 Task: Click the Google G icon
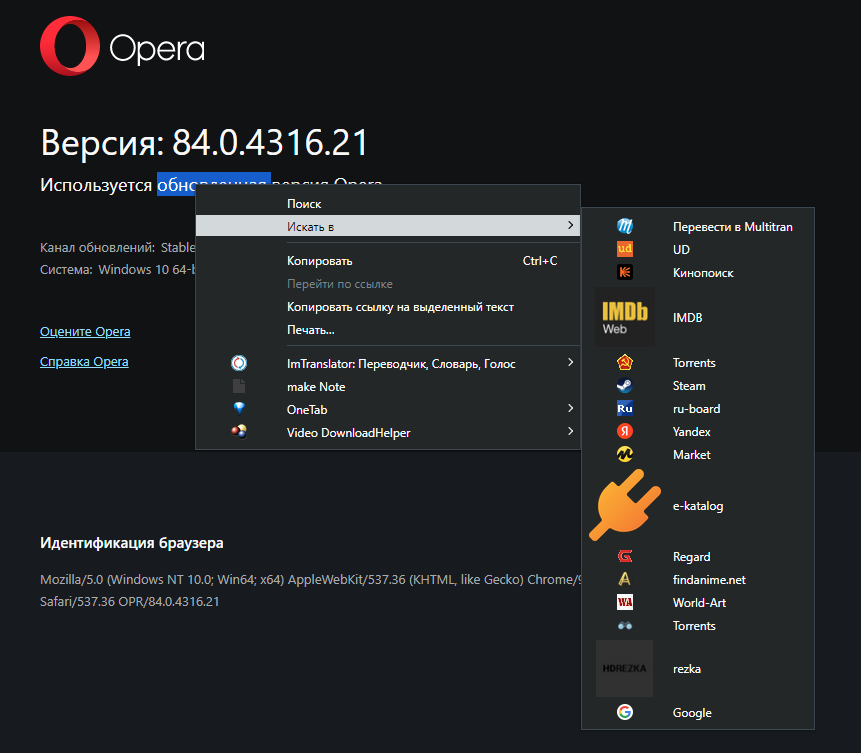tap(625, 712)
